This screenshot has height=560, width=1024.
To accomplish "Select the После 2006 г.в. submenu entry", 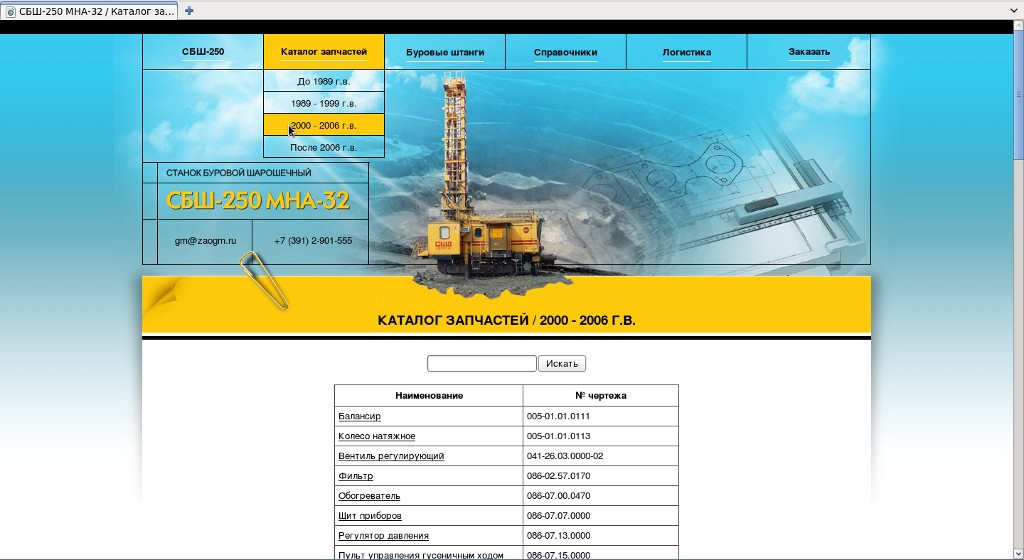I will [x=323, y=147].
